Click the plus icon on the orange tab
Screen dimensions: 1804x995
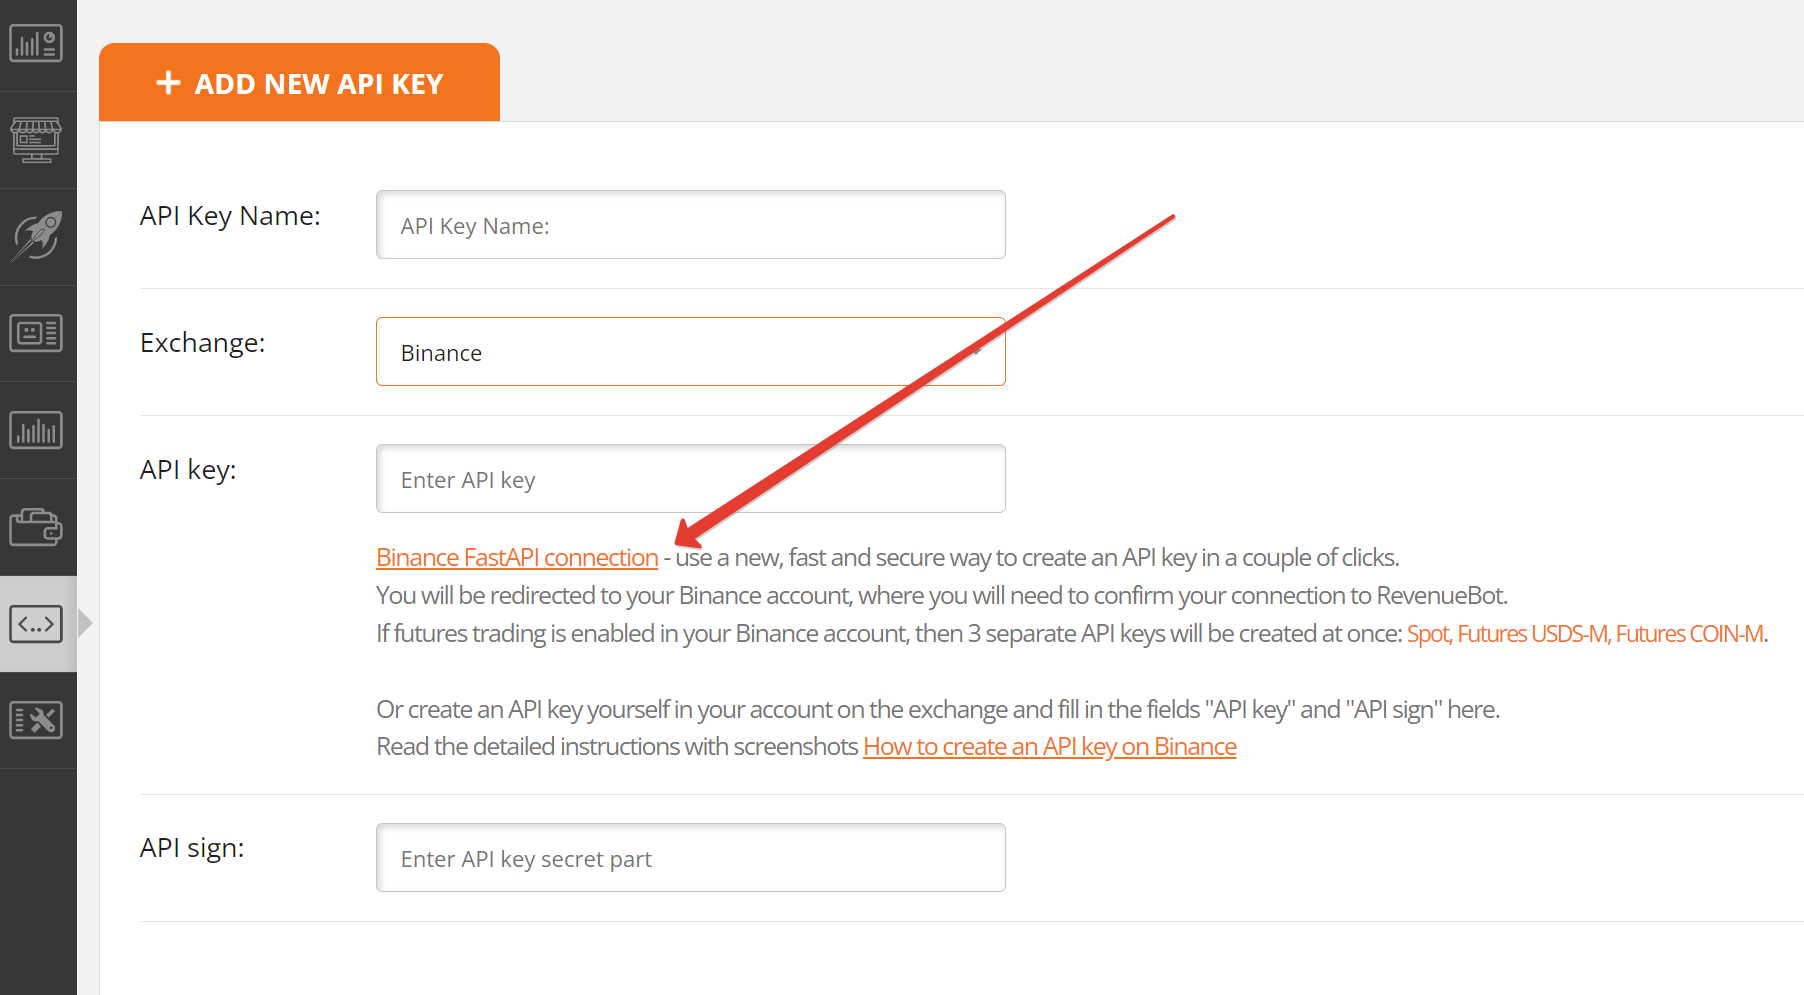[168, 83]
